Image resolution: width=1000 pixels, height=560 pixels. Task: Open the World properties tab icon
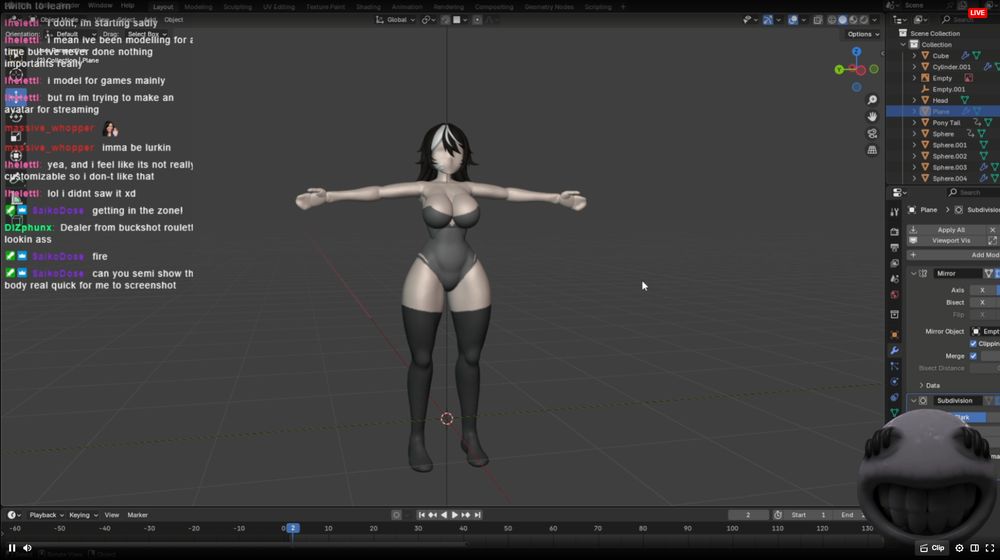(894, 295)
